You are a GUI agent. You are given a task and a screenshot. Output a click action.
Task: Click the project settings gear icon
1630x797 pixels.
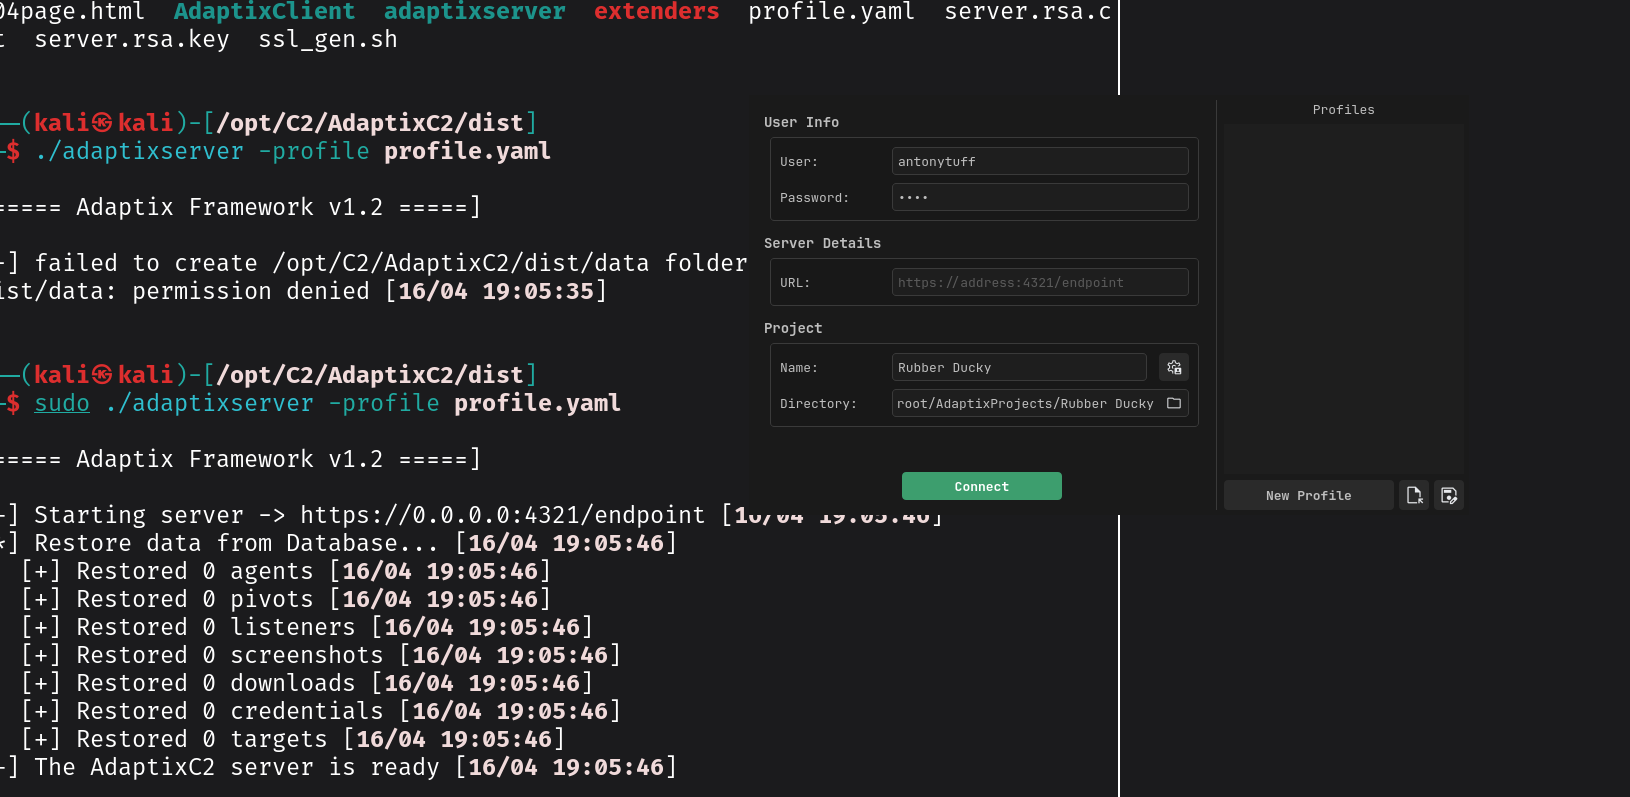[1174, 367]
